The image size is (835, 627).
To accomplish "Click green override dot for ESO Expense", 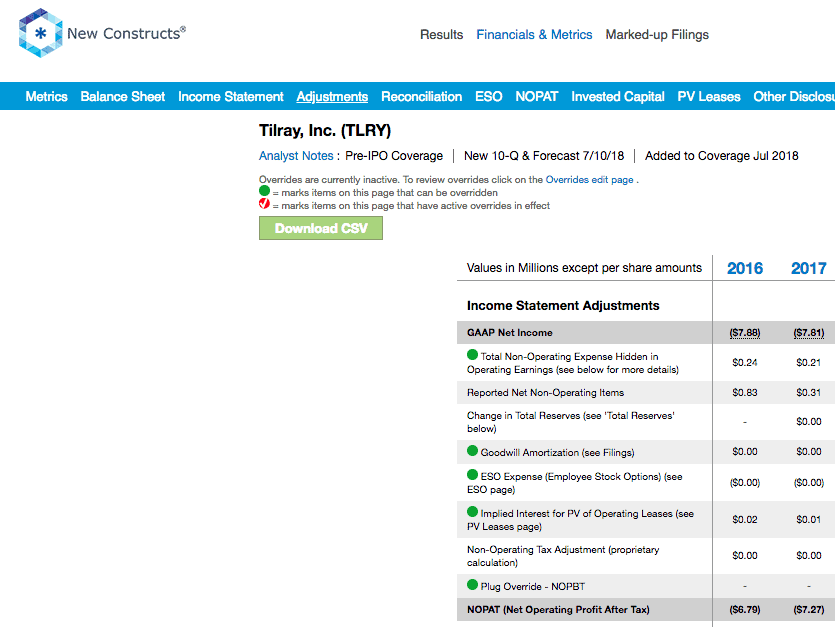I will pos(472,475).
